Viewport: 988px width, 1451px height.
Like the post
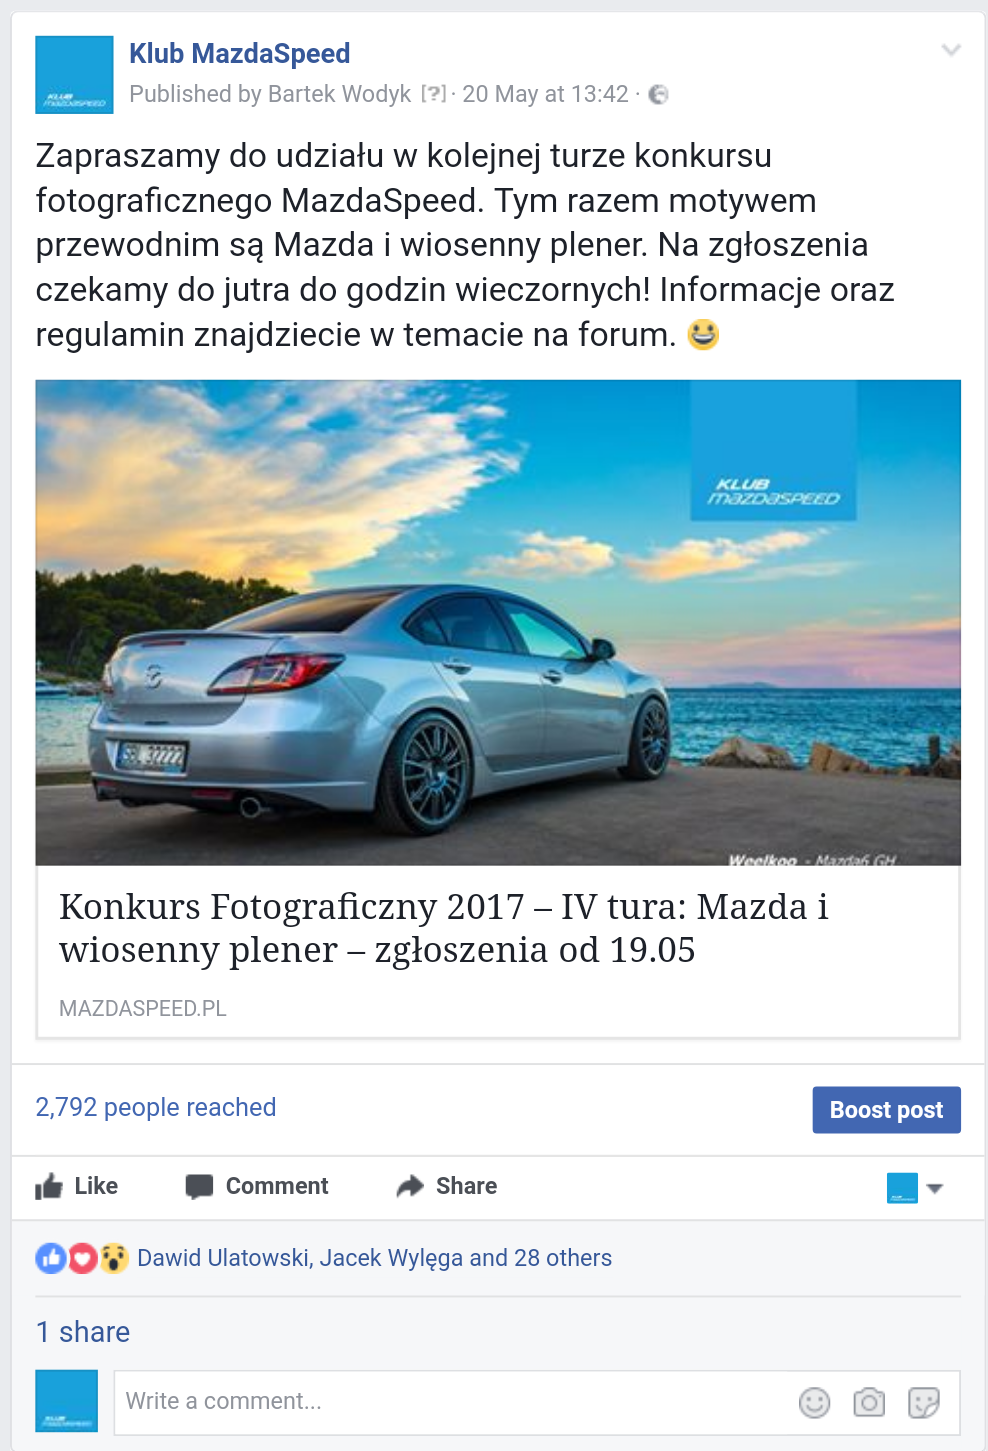coord(77,1186)
